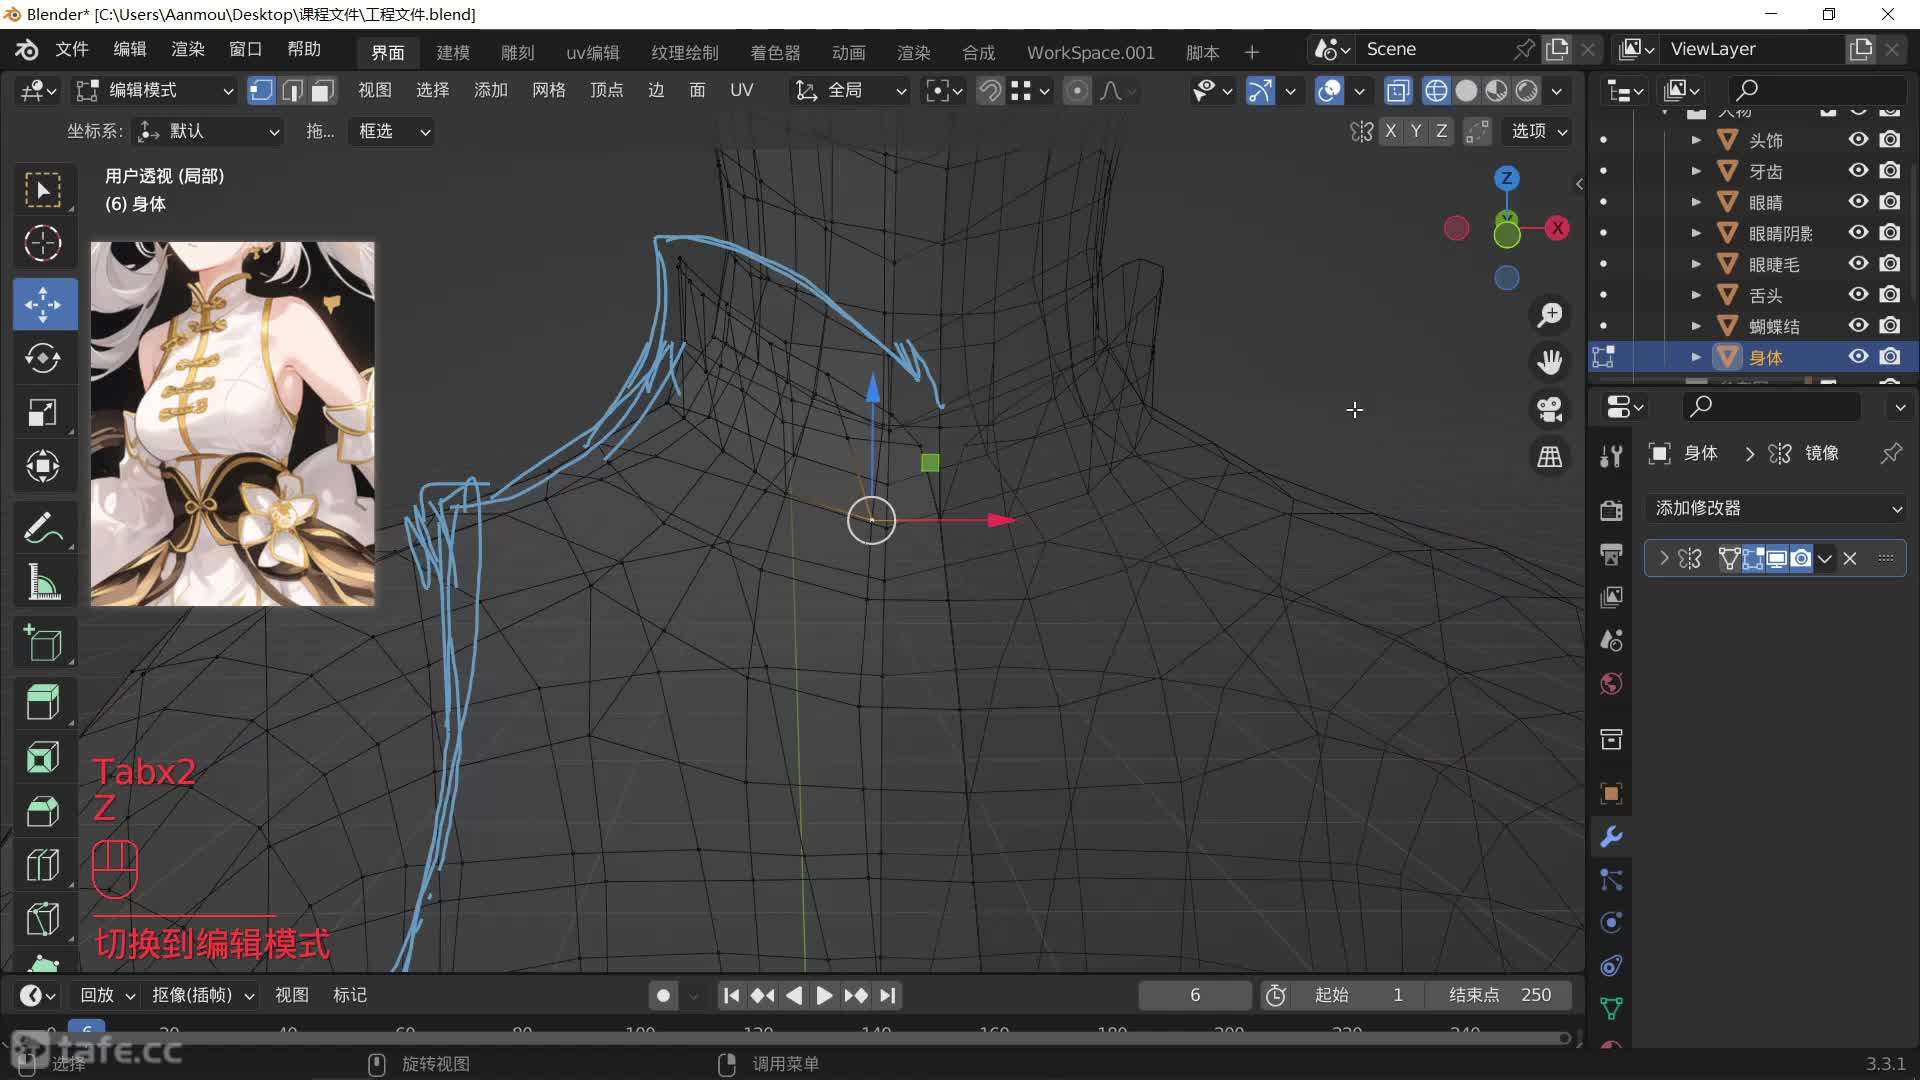Select the Knife tool
The height and width of the screenshot is (1080, 1920).
[43, 919]
